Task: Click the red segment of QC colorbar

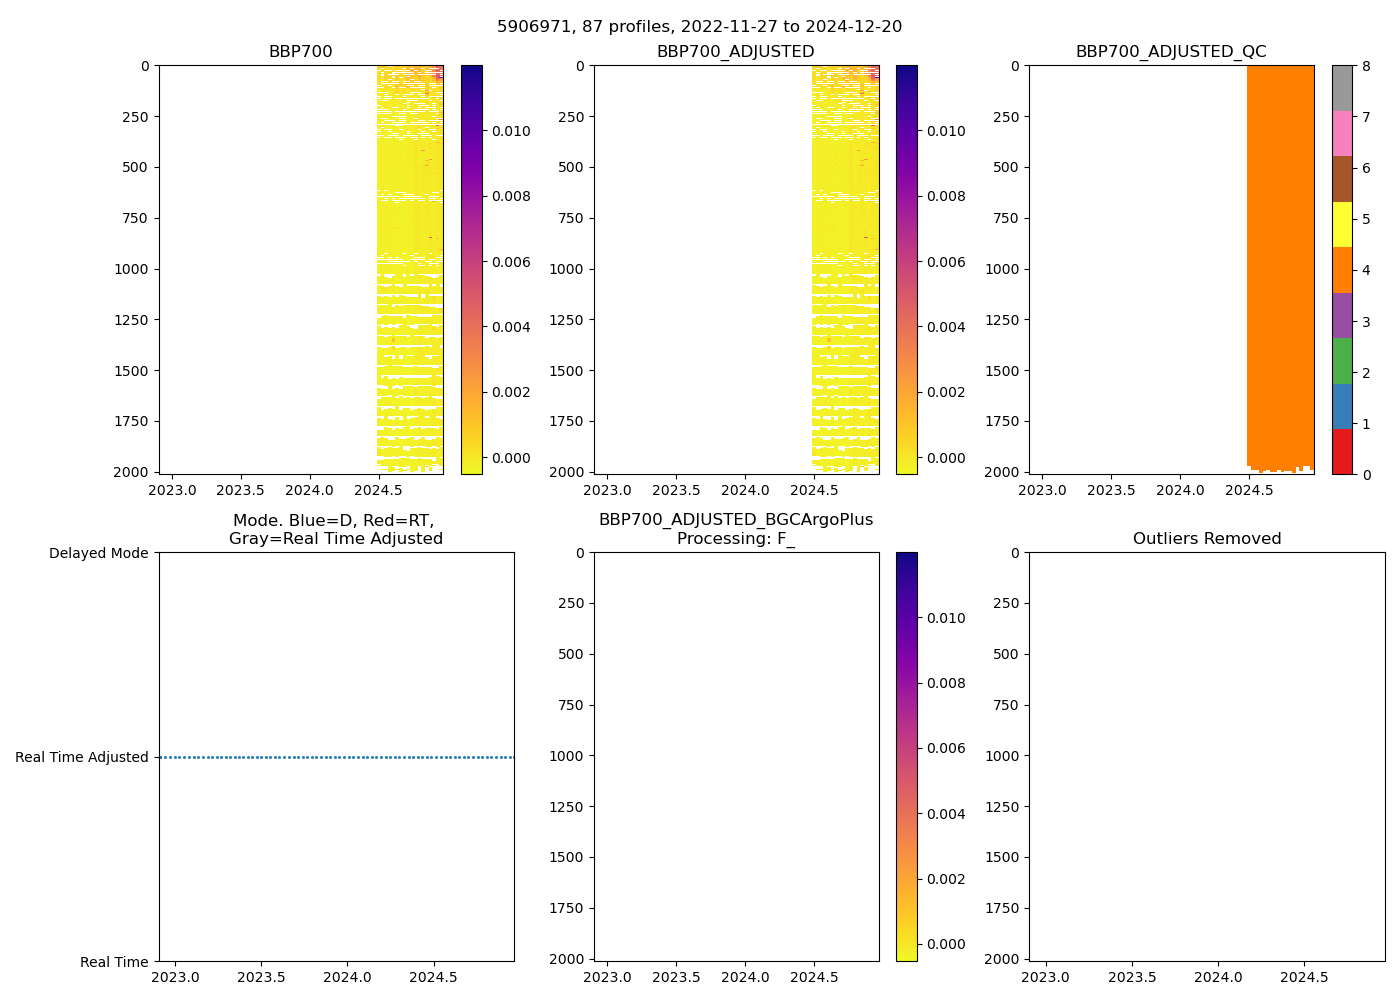Action: point(1342,451)
